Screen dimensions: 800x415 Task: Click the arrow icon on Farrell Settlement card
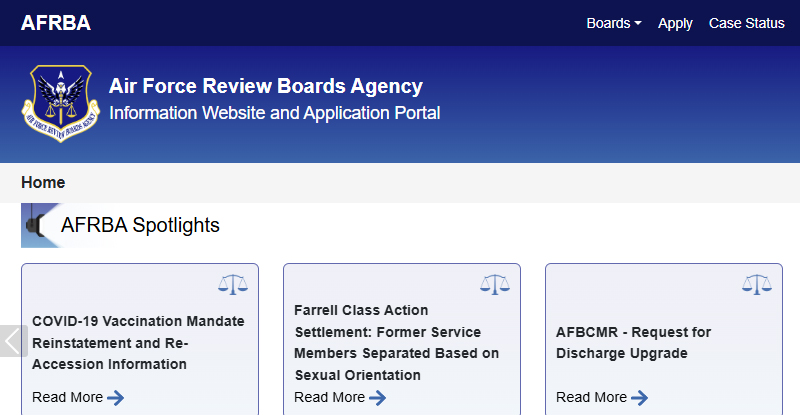click(x=378, y=398)
